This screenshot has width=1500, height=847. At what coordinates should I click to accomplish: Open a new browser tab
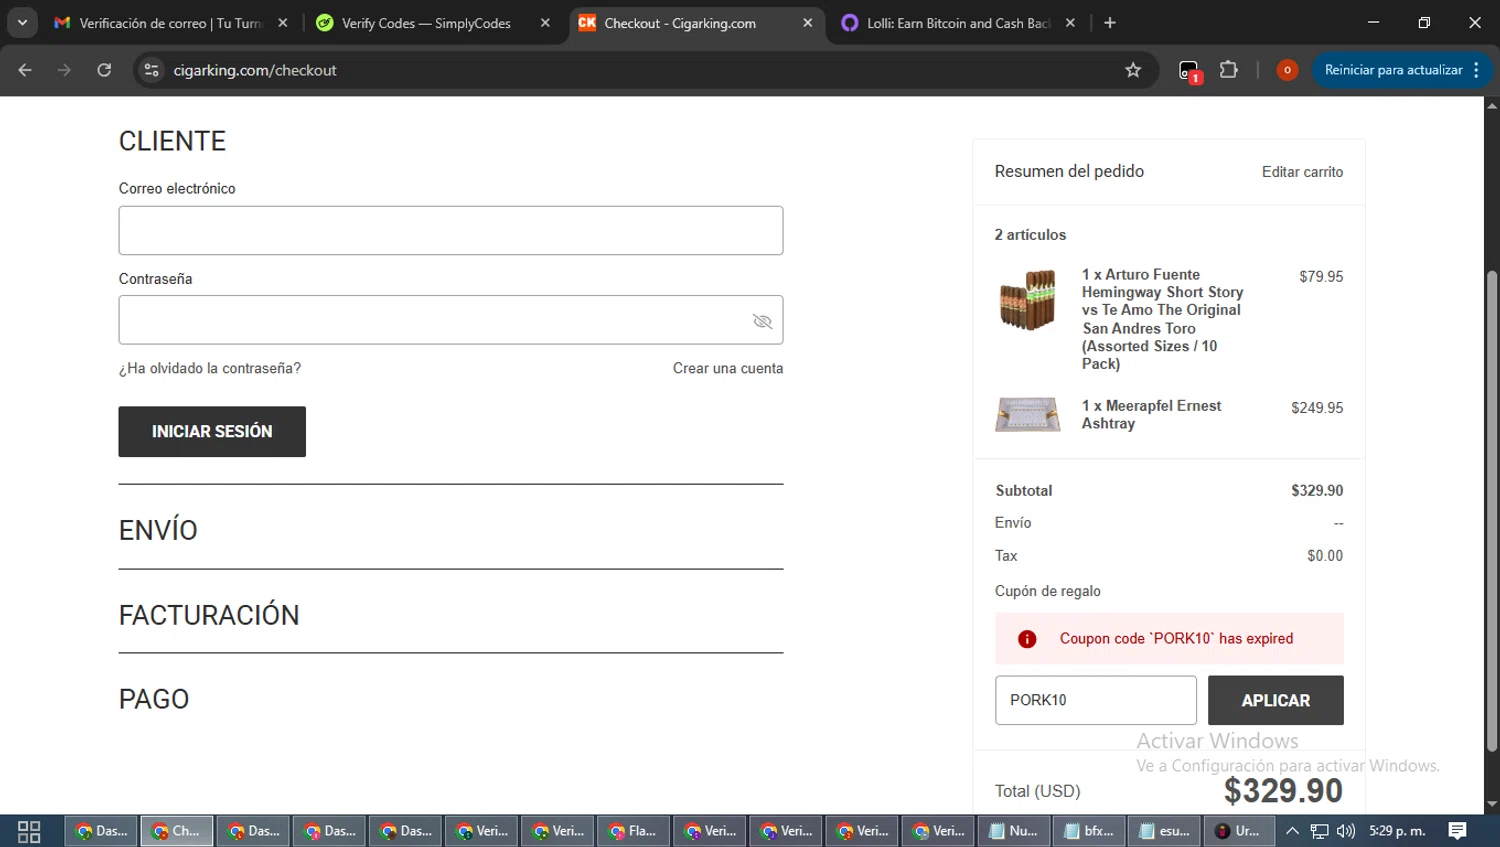pyautogui.click(x=1110, y=23)
